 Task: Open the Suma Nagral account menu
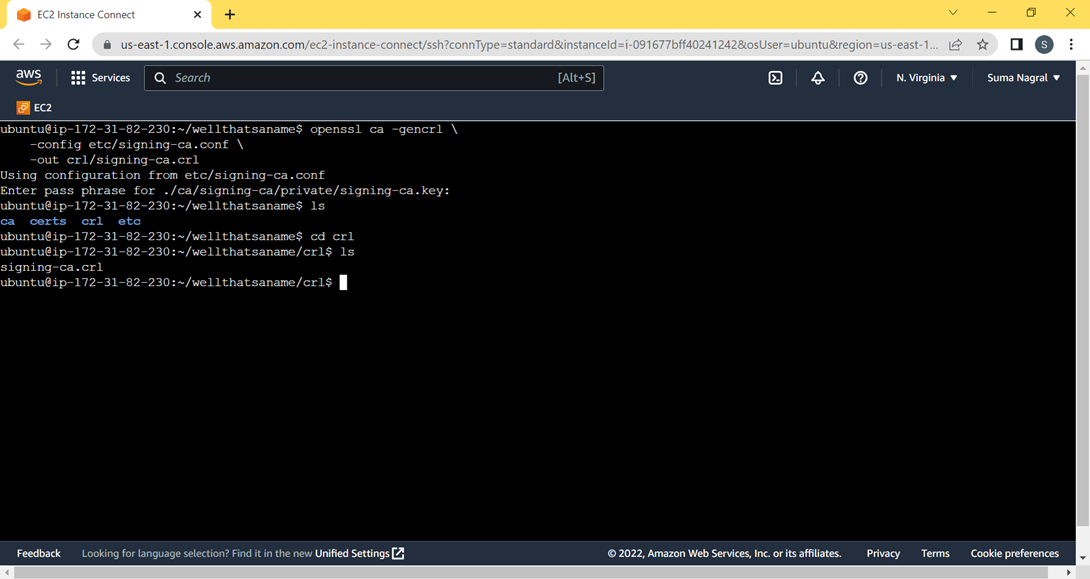(1022, 77)
